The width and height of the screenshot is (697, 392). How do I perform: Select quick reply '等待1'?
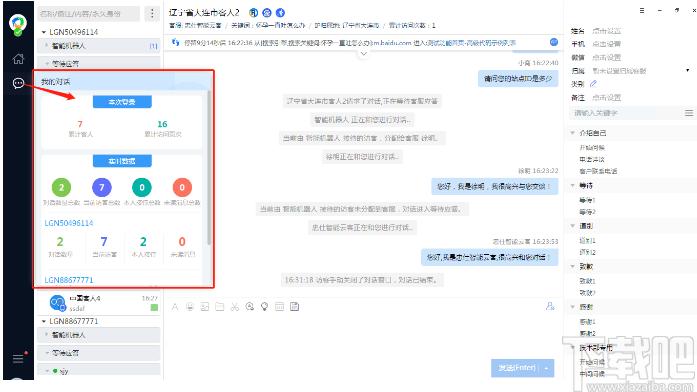tap(587, 200)
